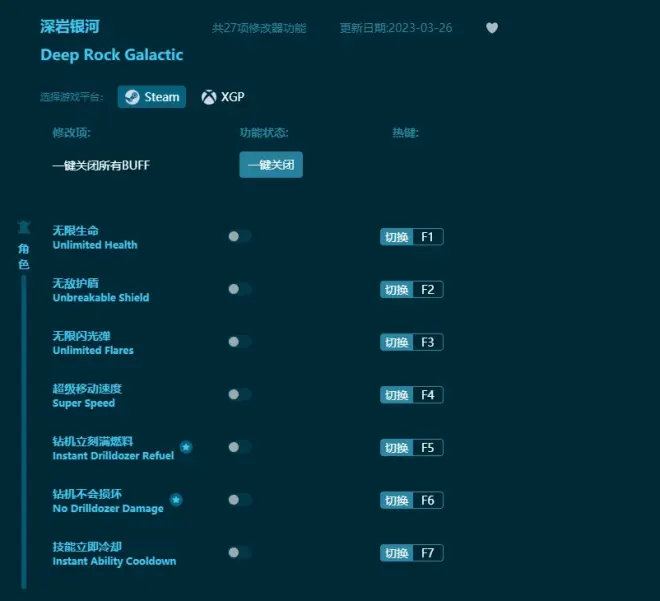Viewport: 660px width, 601px height.
Task: Switch to the XGP platform tab
Action: 223,97
